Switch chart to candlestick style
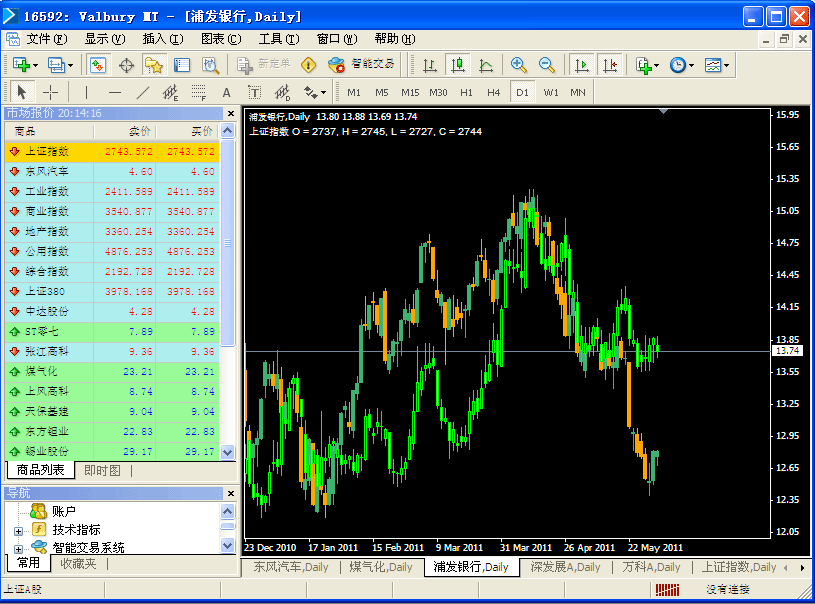The image size is (815, 604). 458,65
